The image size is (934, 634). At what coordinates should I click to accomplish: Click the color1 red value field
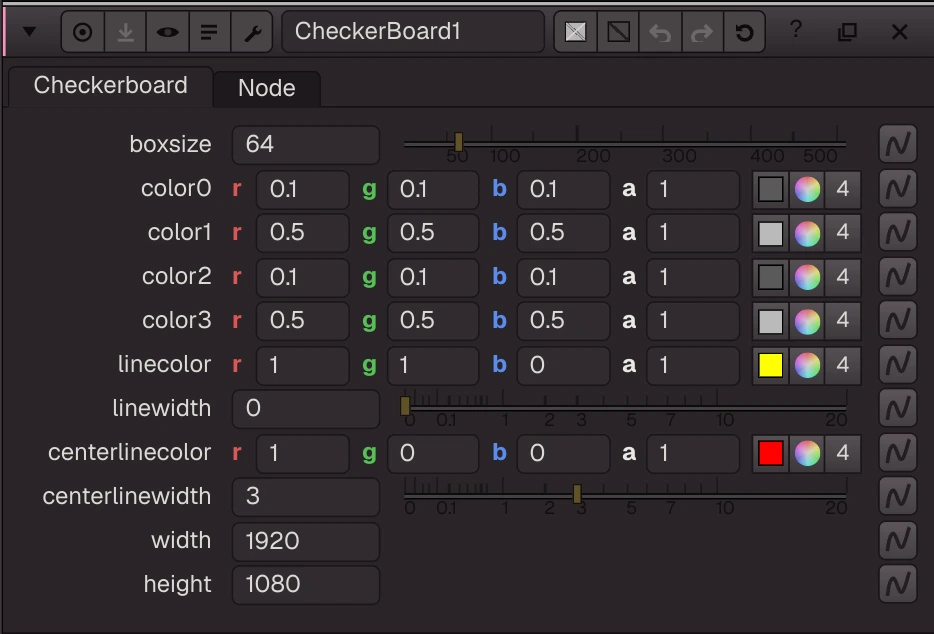tap(303, 233)
